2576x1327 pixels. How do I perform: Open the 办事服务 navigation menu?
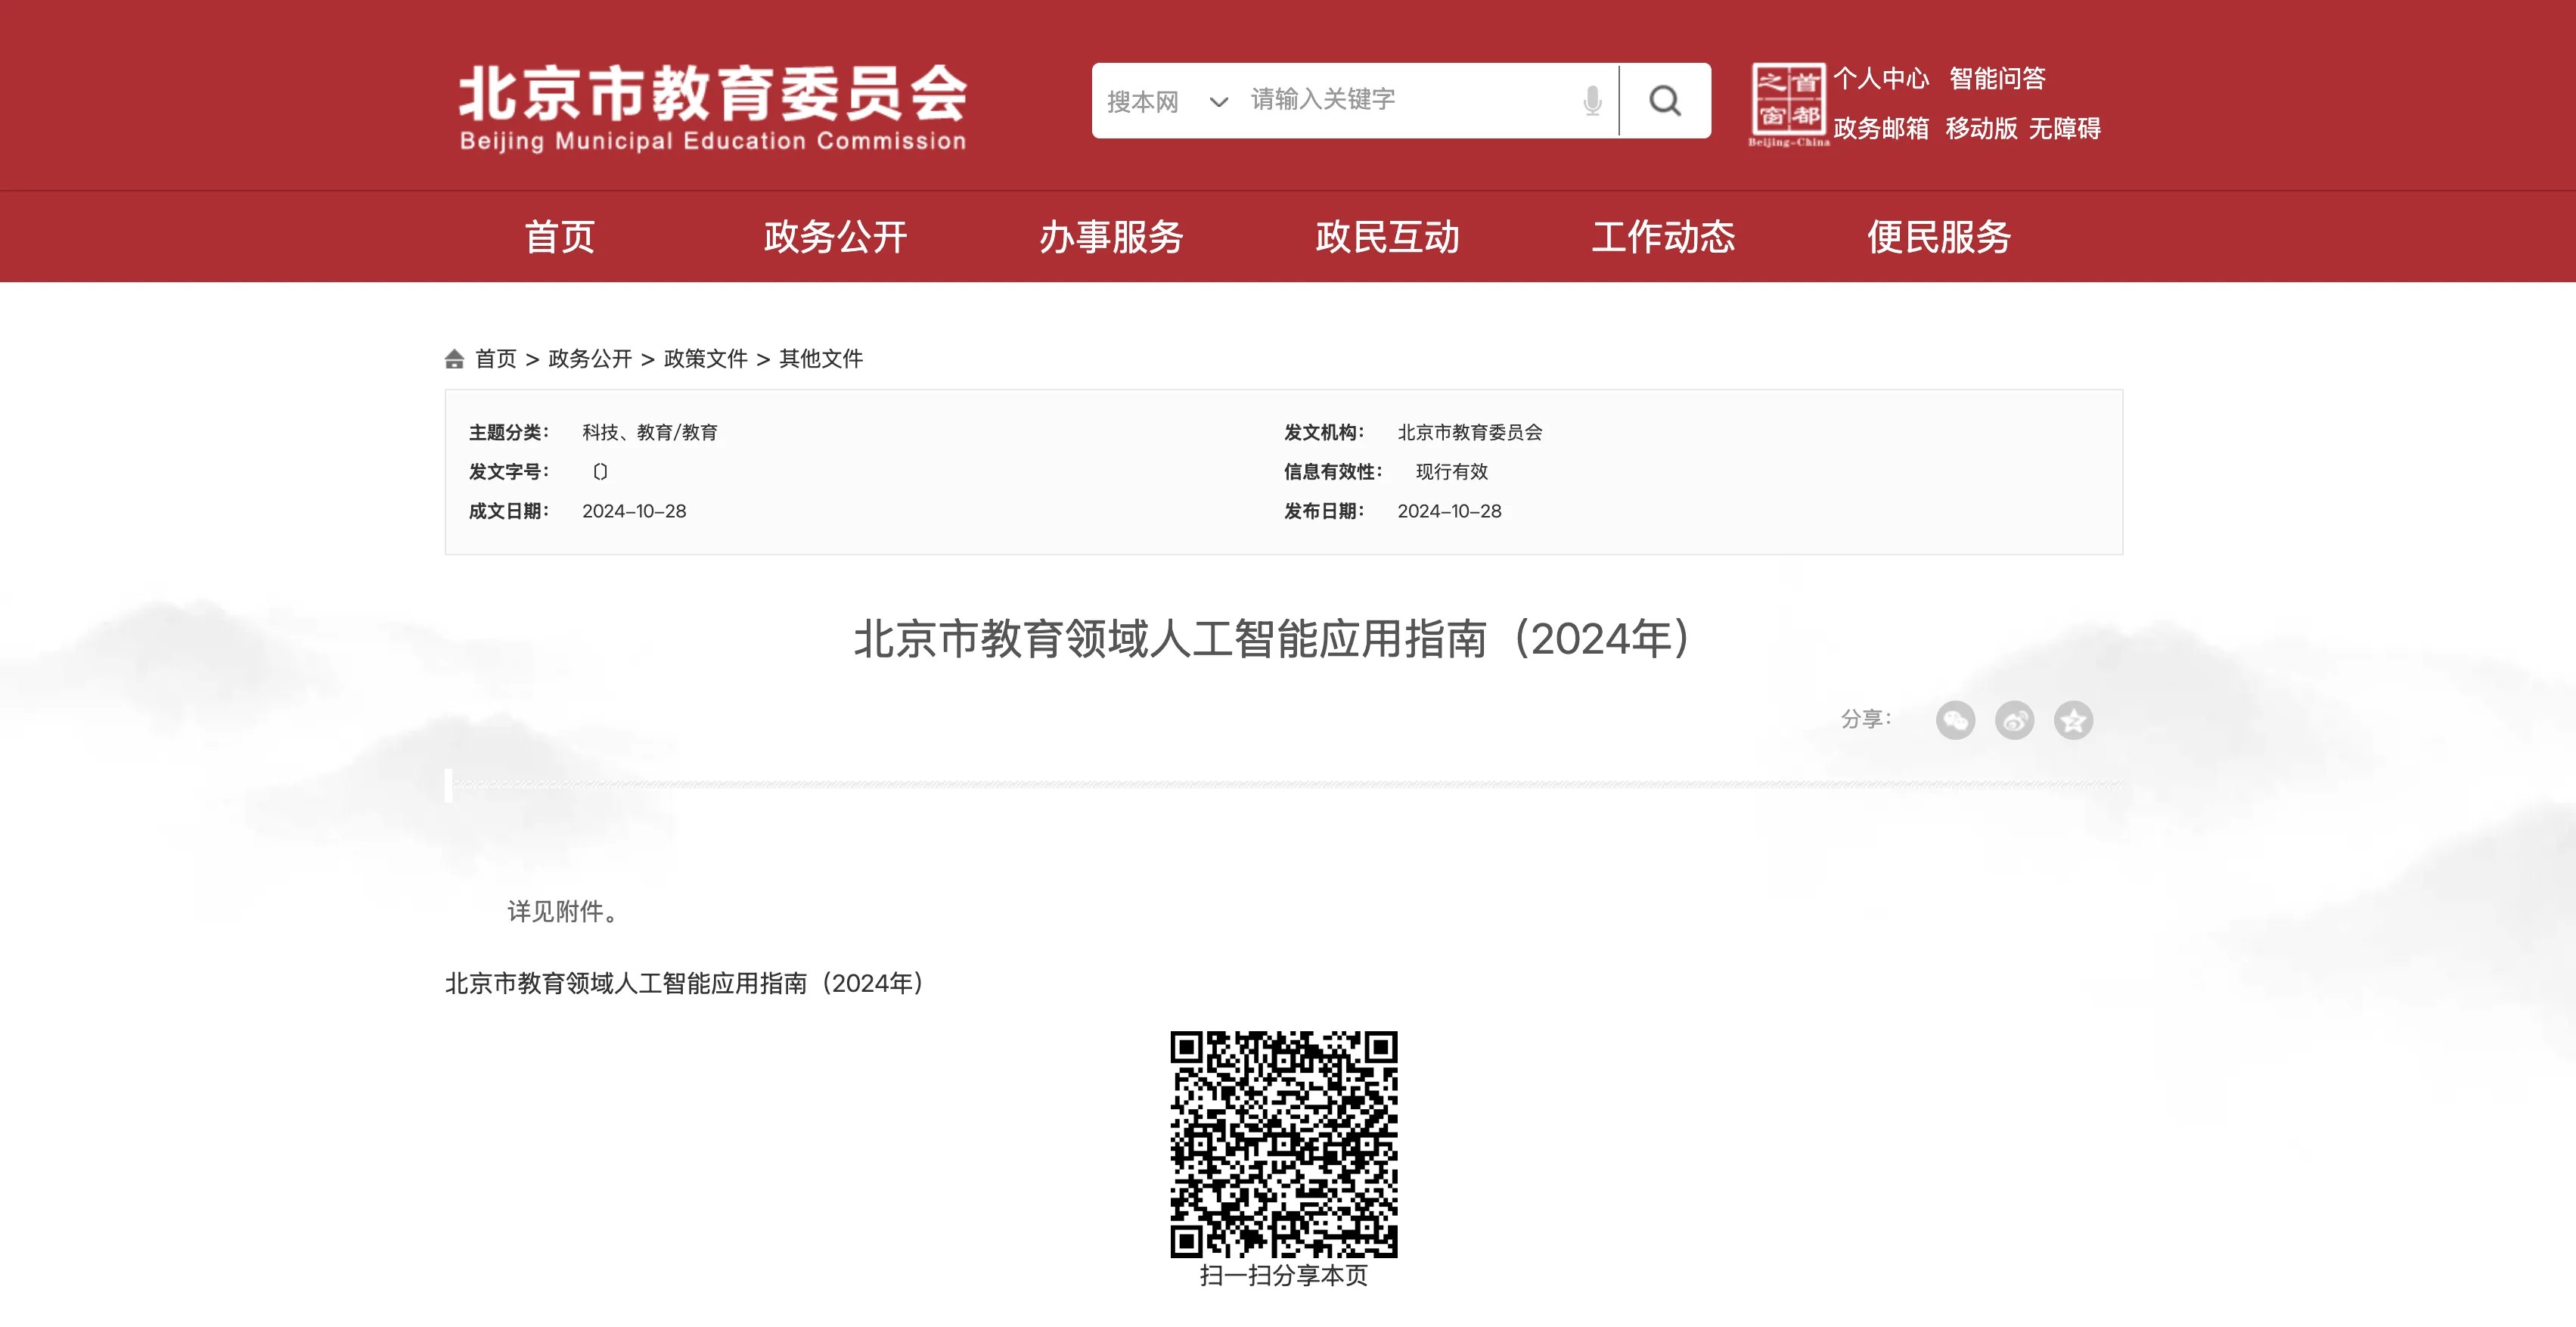1111,237
